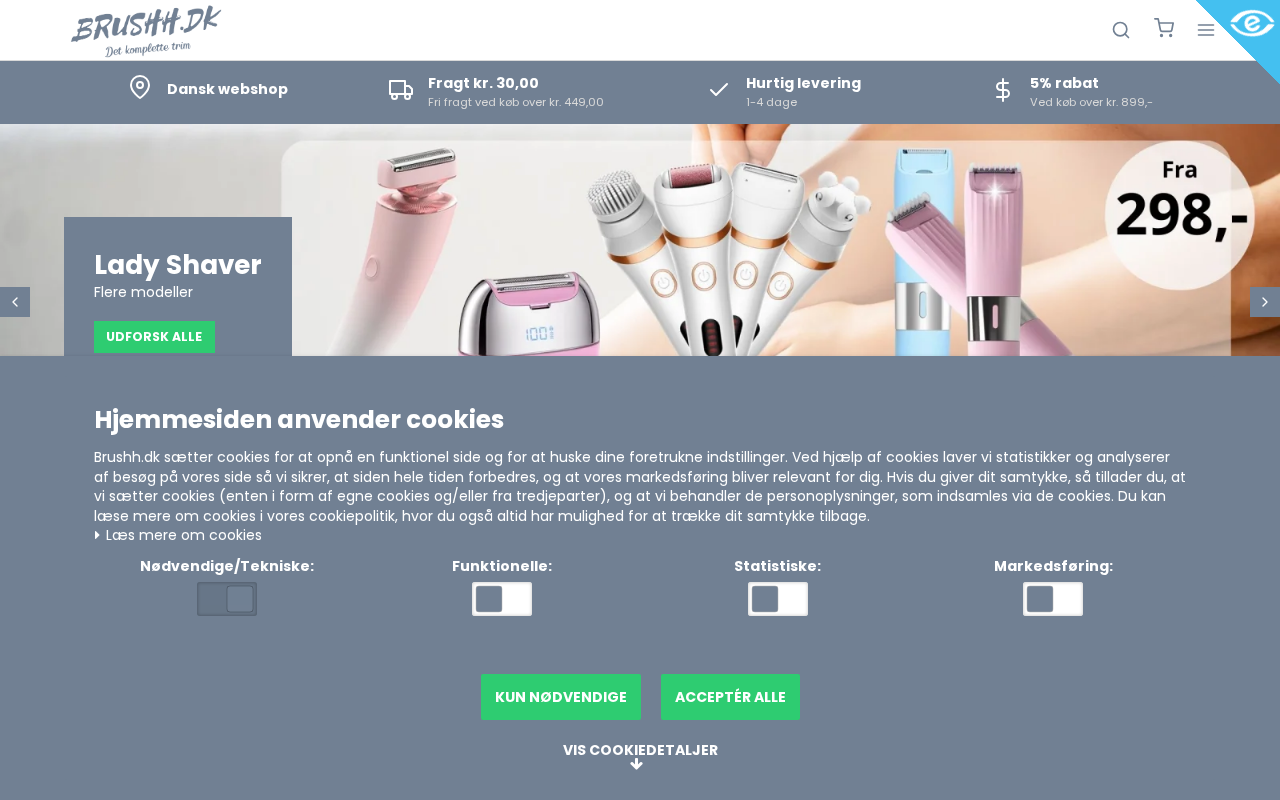The image size is (1280, 800).
Task: Open the search magnifier icon
Action: (x=1121, y=30)
